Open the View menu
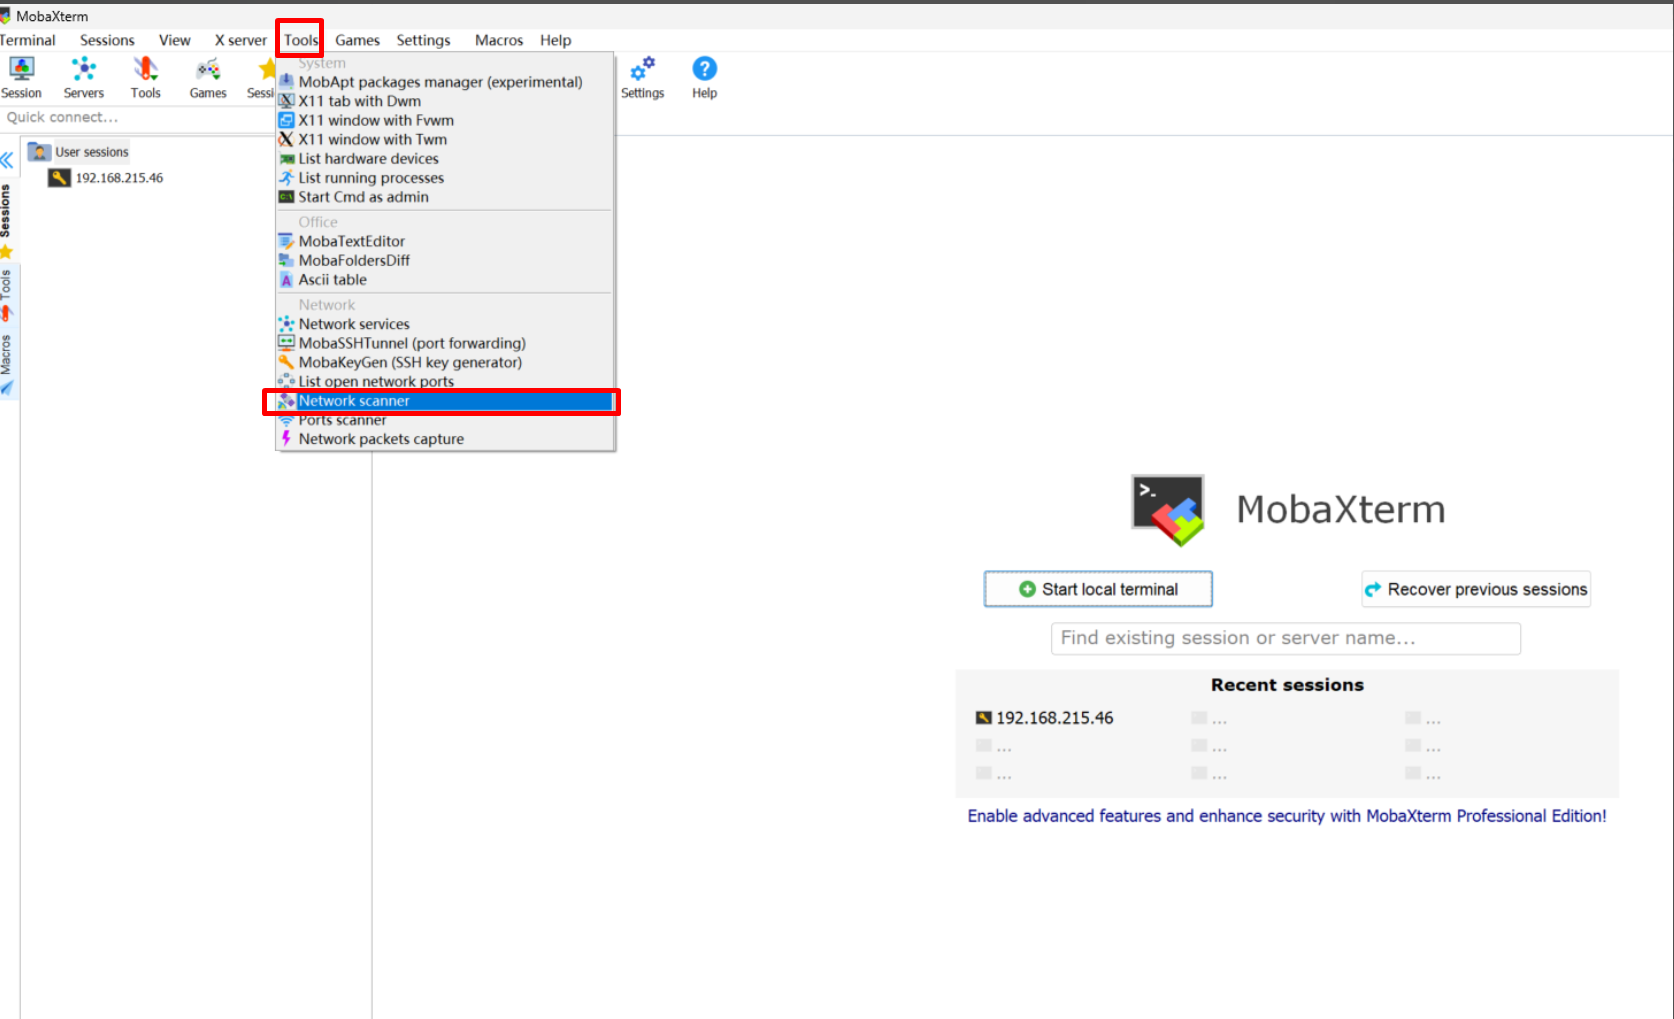The height and width of the screenshot is (1019, 1674). 174,40
